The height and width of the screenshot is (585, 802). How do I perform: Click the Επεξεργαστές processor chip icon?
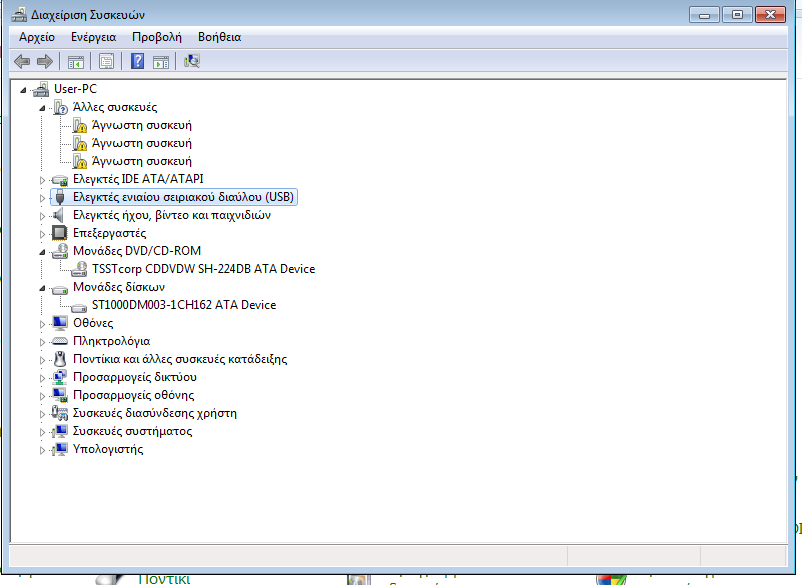[x=60, y=233]
